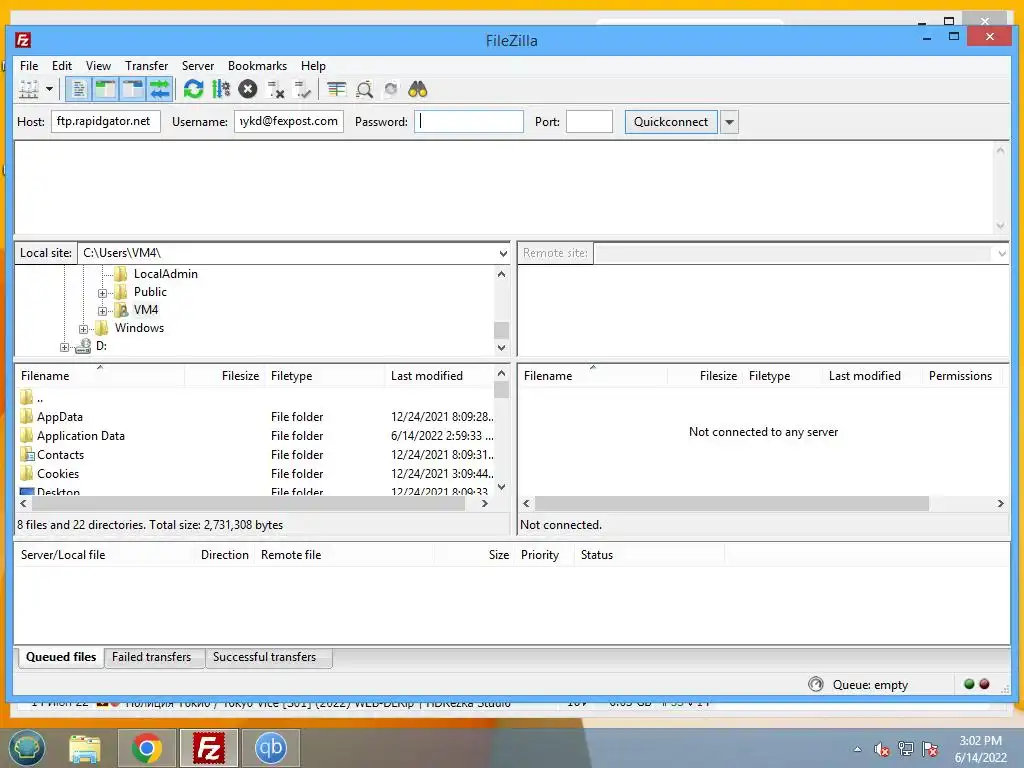Focus the Password input field
1024x768 pixels.
click(x=469, y=121)
